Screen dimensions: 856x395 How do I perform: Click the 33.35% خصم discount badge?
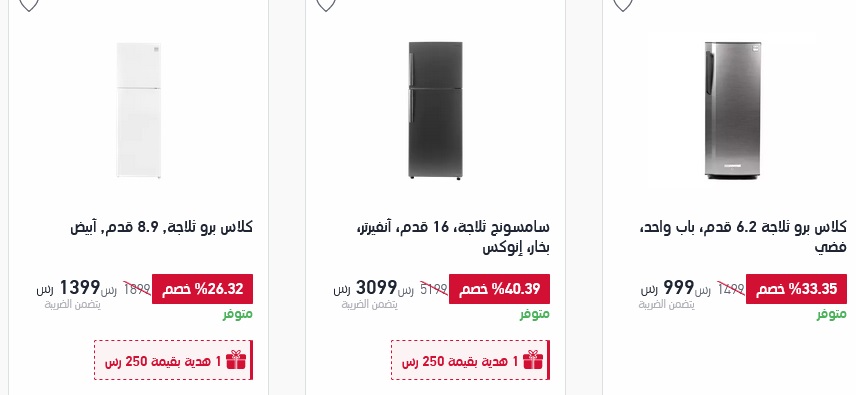[796, 289]
